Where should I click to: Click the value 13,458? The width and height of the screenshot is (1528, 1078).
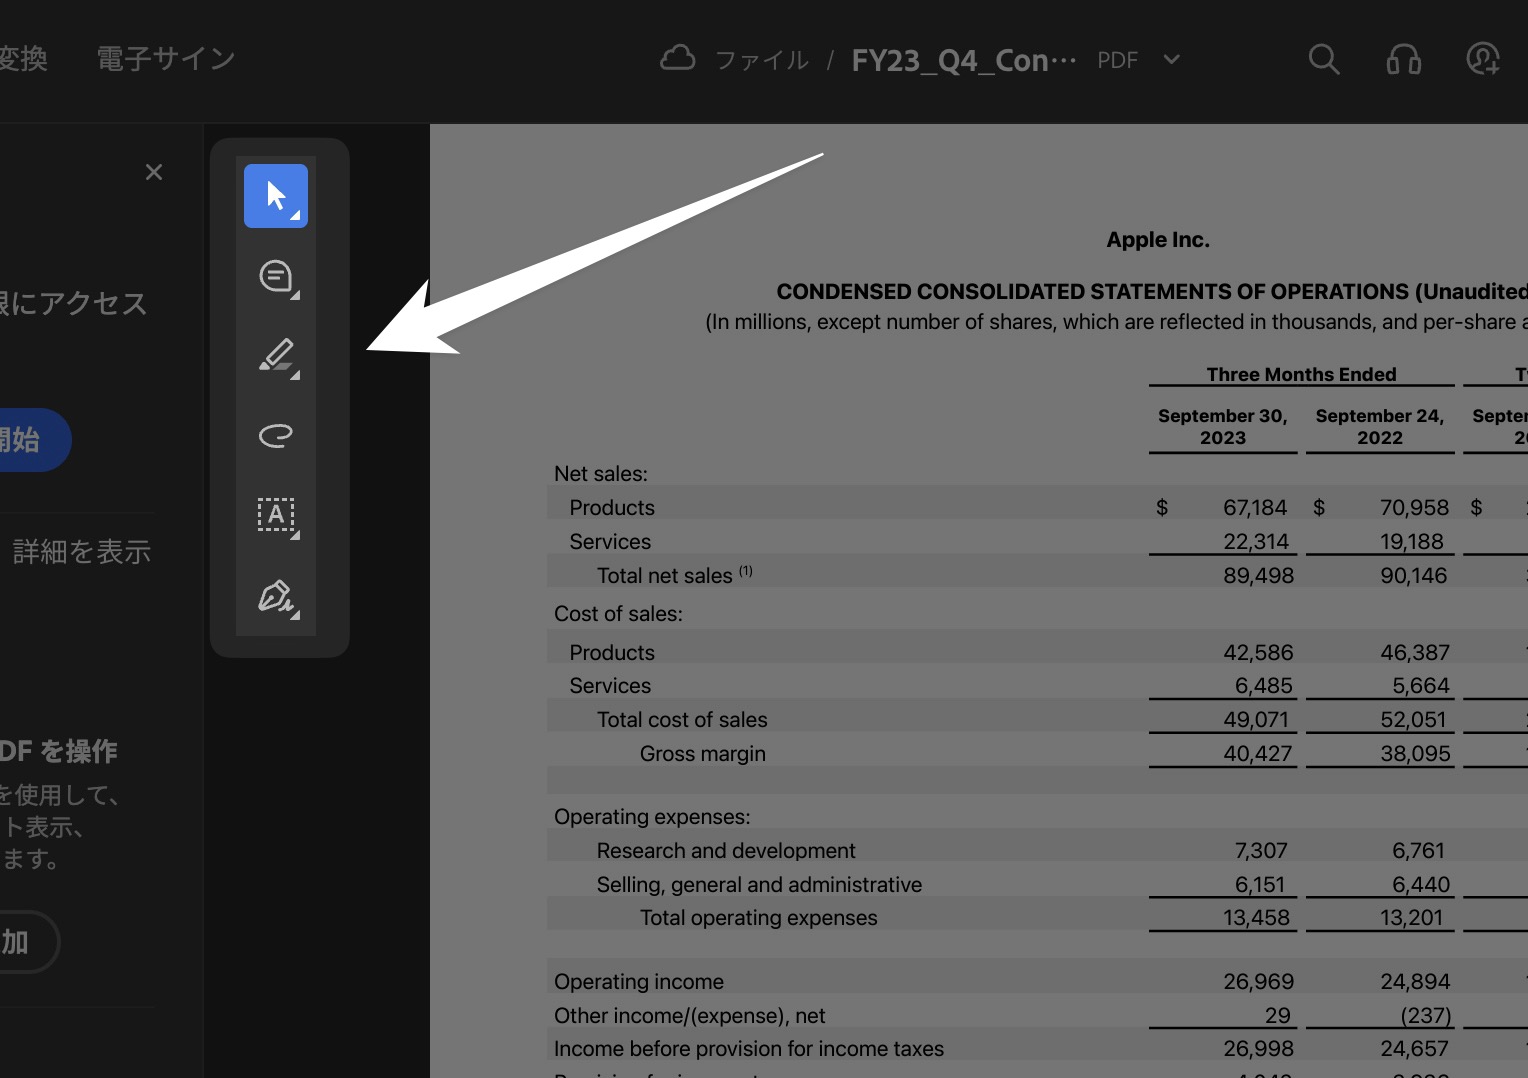click(1256, 918)
